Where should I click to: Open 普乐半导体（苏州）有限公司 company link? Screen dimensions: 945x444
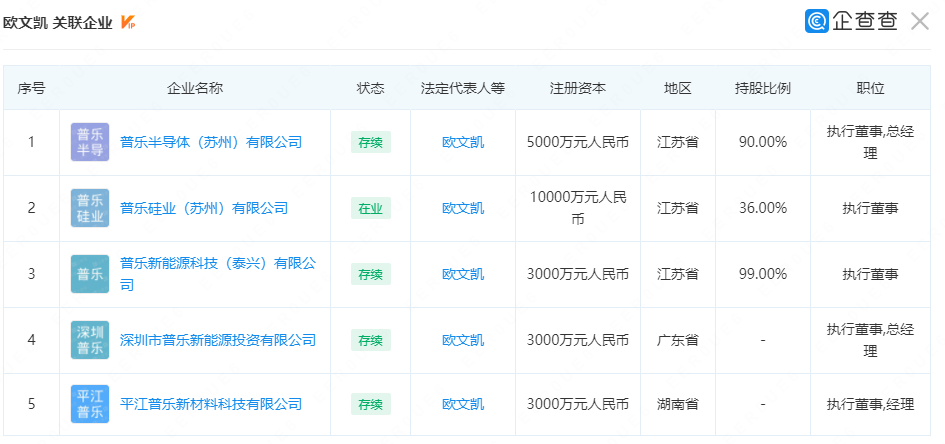(211, 142)
